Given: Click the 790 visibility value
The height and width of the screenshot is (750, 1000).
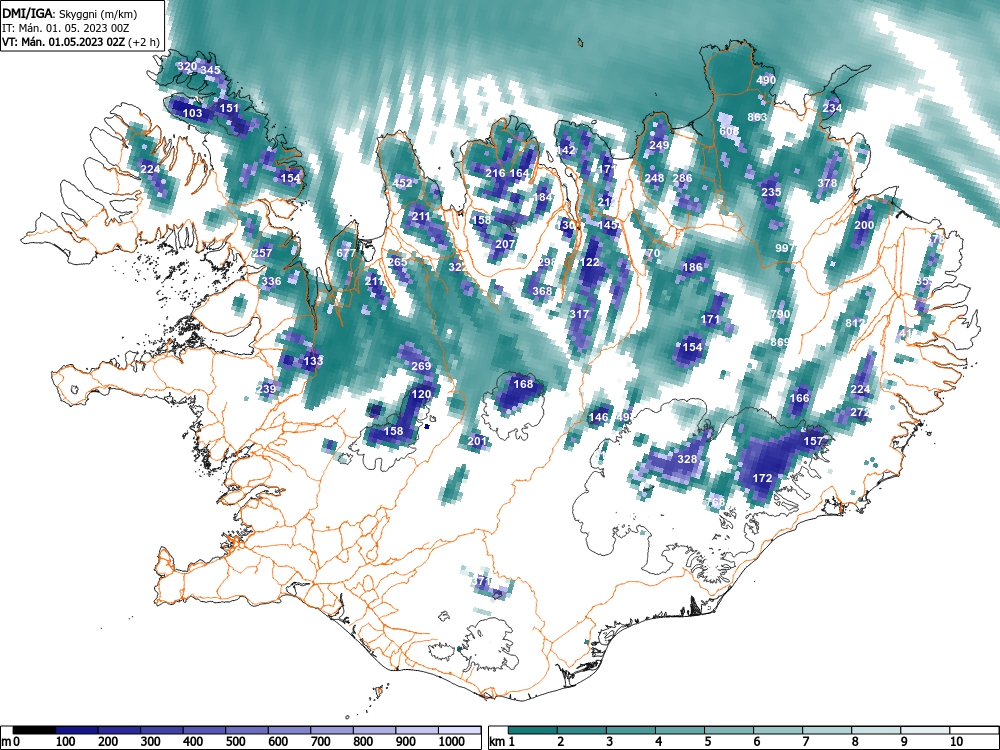Looking at the screenshot, I should point(780,314).
